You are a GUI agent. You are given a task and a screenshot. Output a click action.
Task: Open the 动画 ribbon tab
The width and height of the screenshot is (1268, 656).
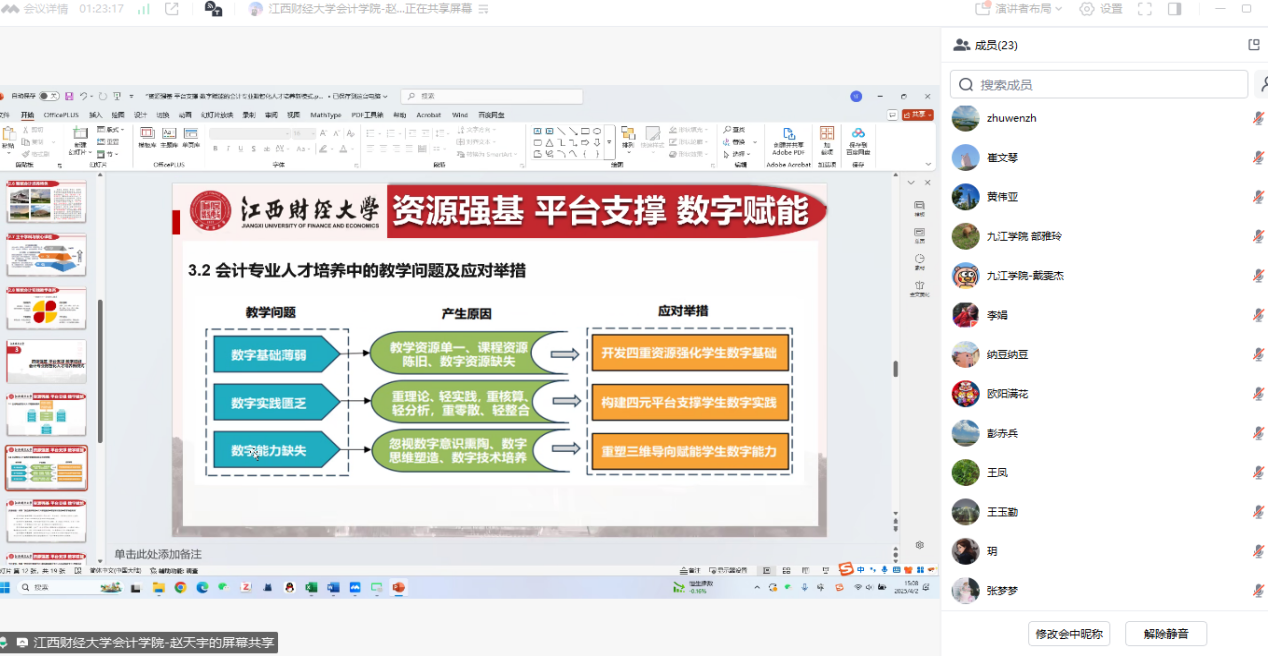tap(187, 115)
